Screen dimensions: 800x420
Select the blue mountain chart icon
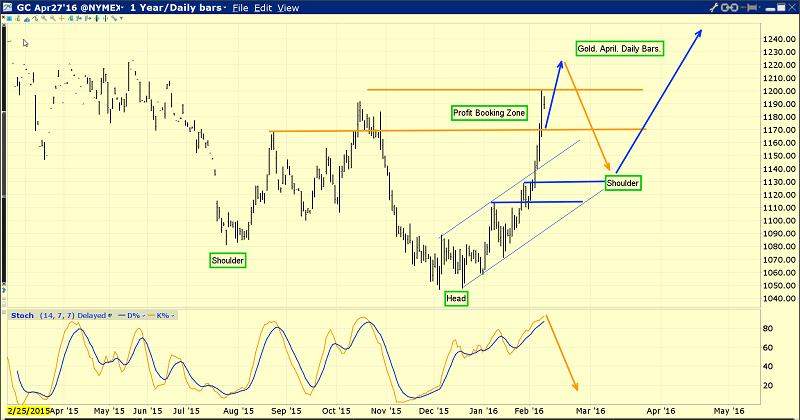27,19
